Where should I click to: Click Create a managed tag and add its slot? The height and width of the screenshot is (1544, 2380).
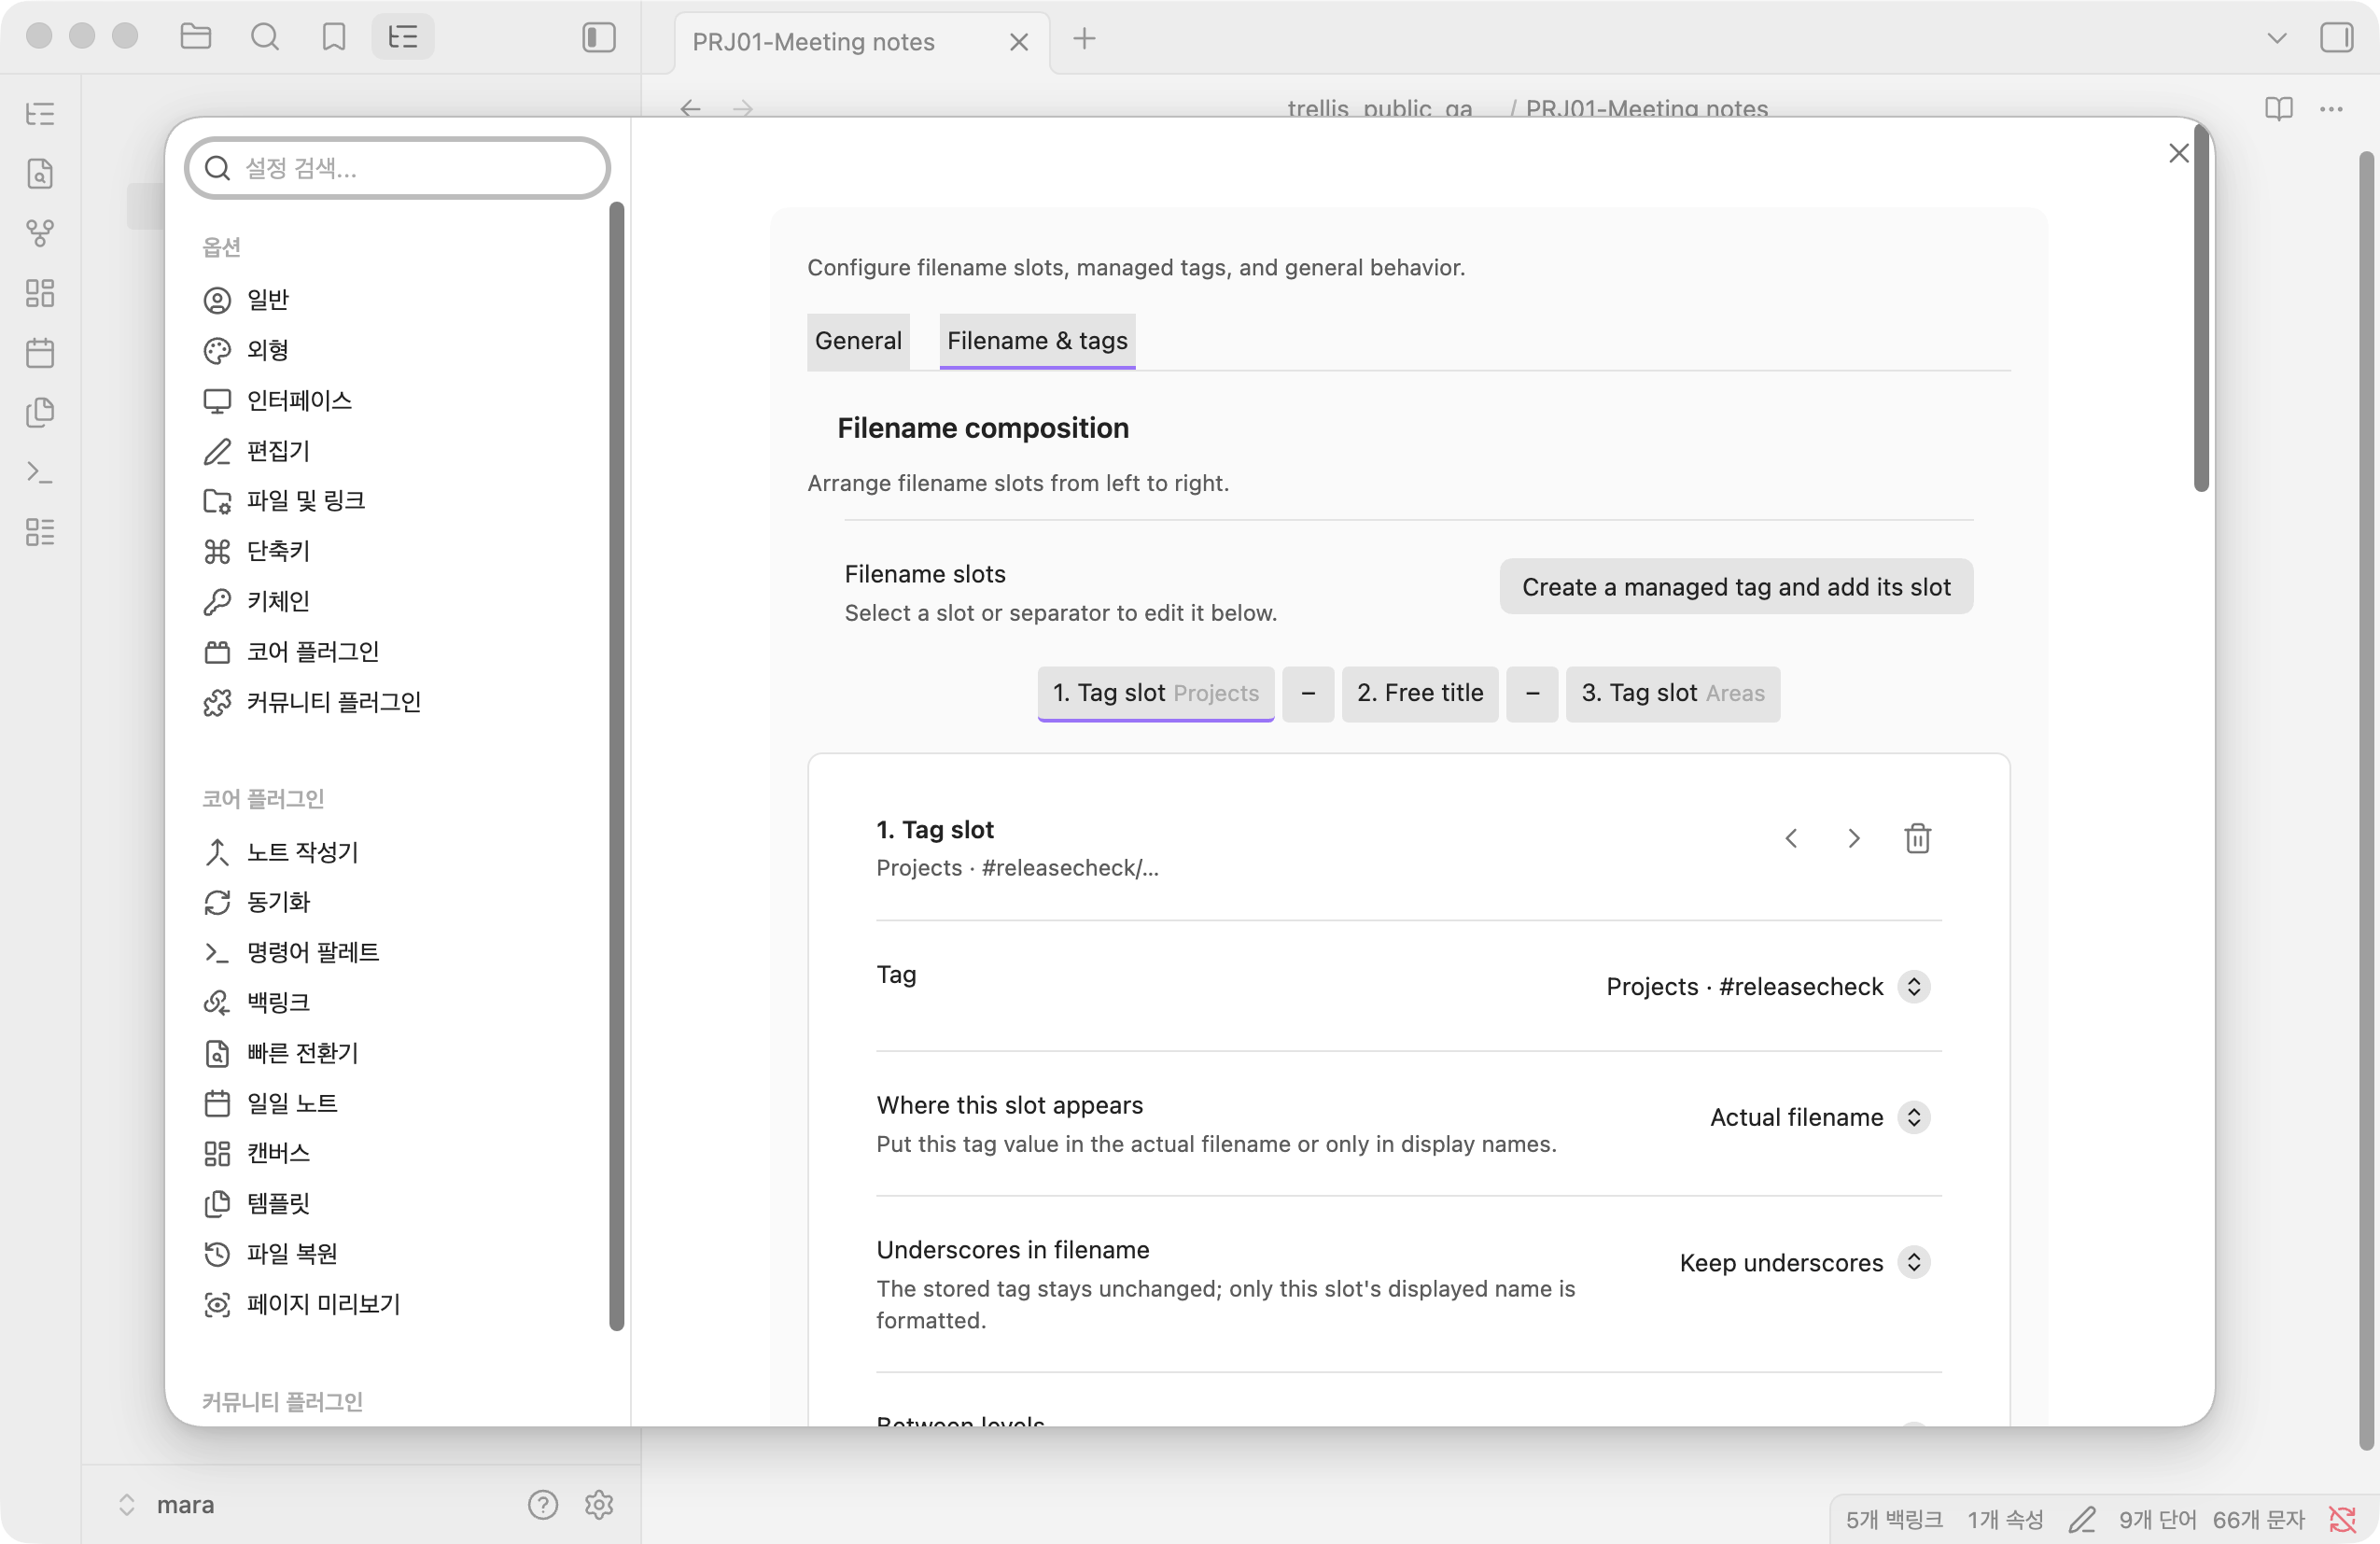click(x=1735, y=586)
